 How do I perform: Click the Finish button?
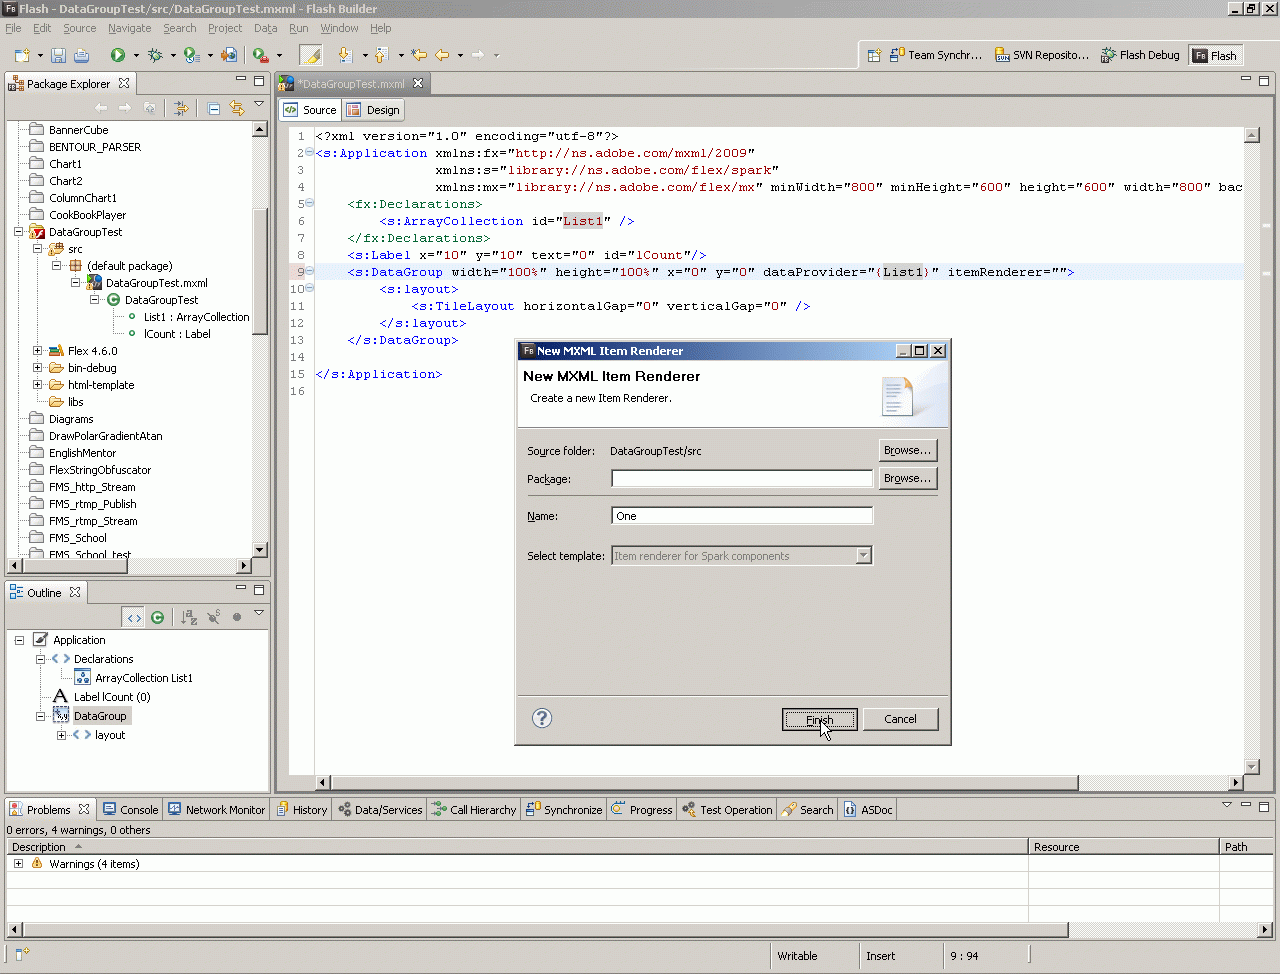pos(819,719)
